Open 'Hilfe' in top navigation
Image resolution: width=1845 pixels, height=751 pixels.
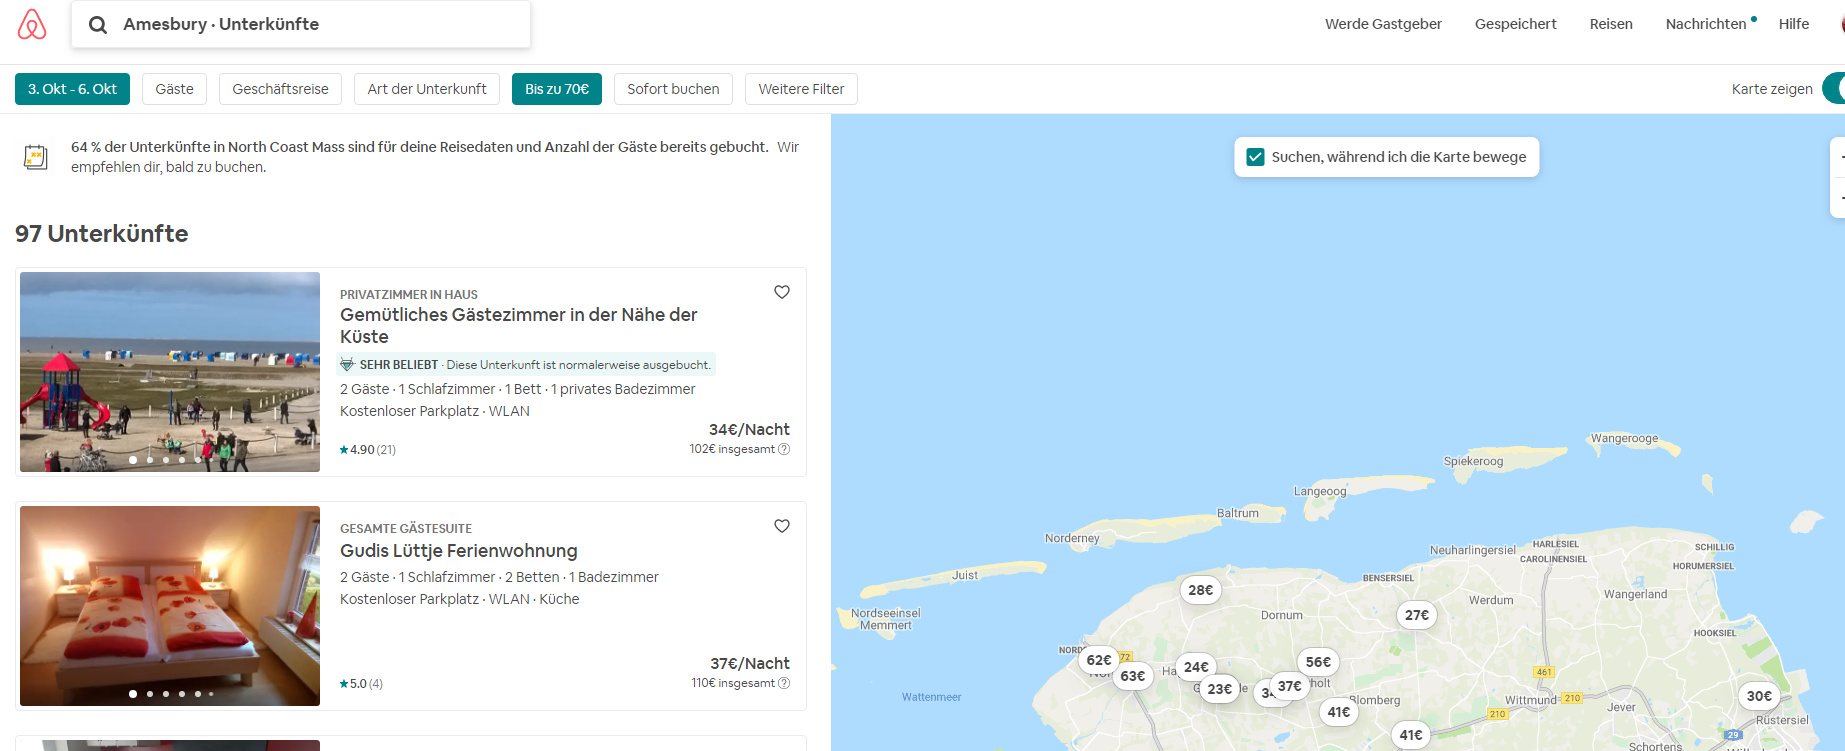[1794, 24]
